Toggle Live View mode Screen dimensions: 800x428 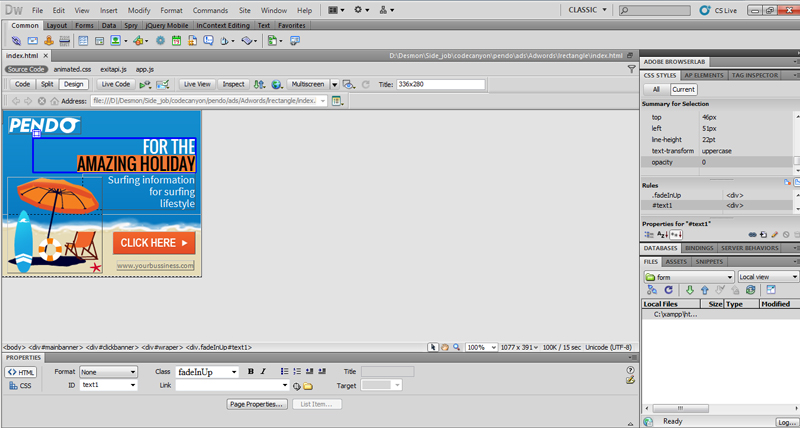[197, 85]
